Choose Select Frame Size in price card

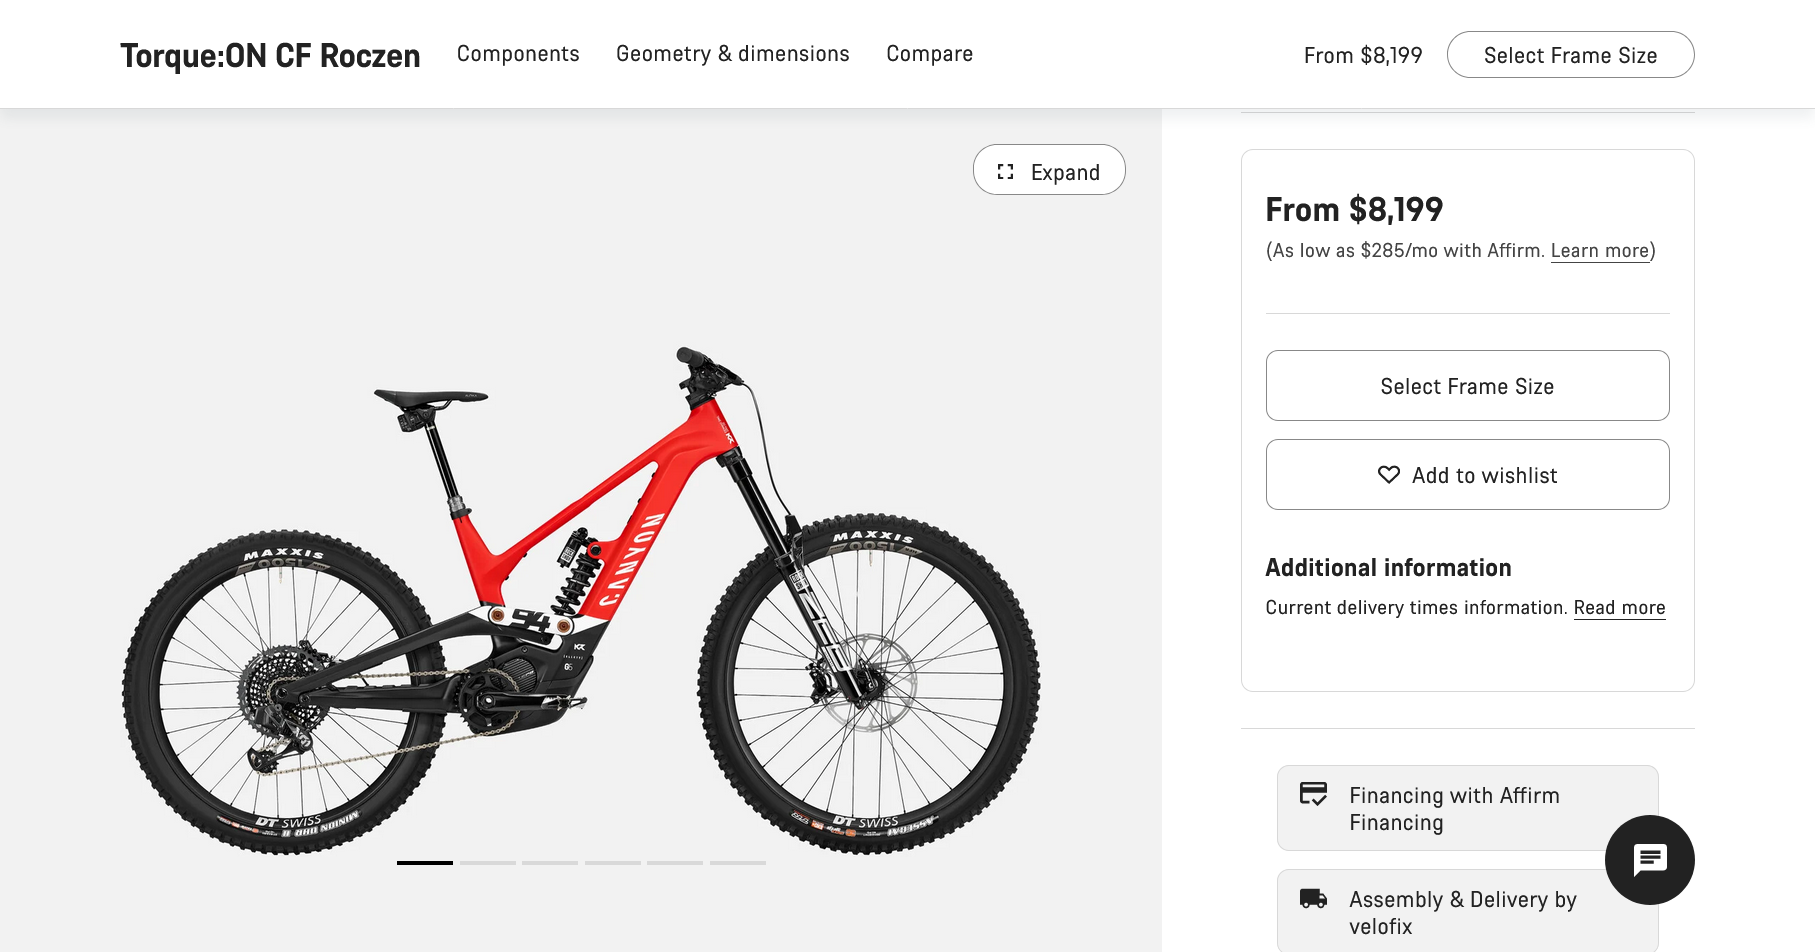[x=1467, y=386]
